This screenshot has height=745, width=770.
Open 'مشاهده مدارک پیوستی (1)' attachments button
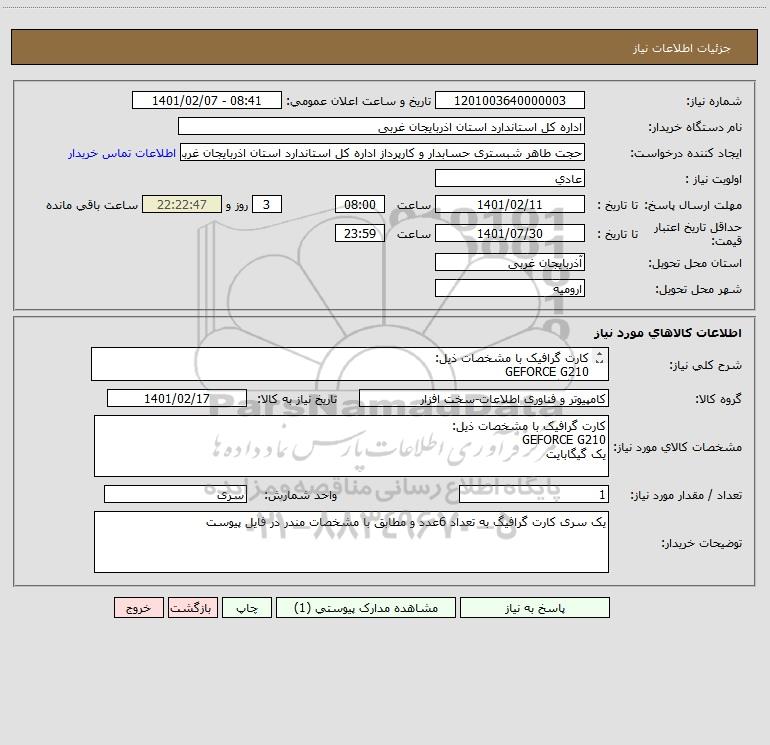click(366, 608)
